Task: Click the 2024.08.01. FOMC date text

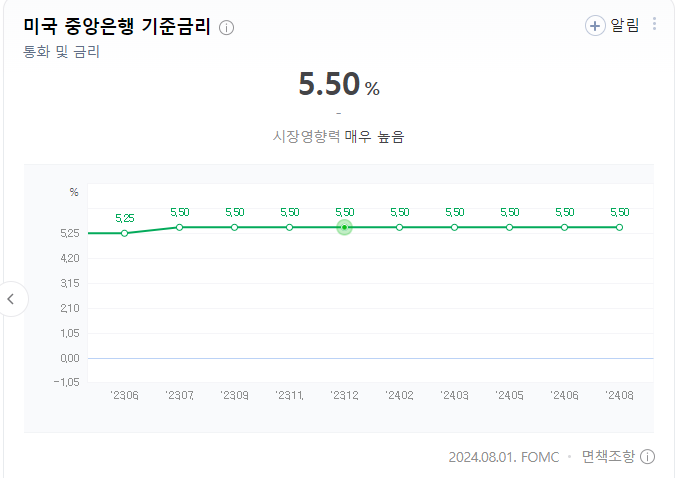Action: click(x=503, y=457)
